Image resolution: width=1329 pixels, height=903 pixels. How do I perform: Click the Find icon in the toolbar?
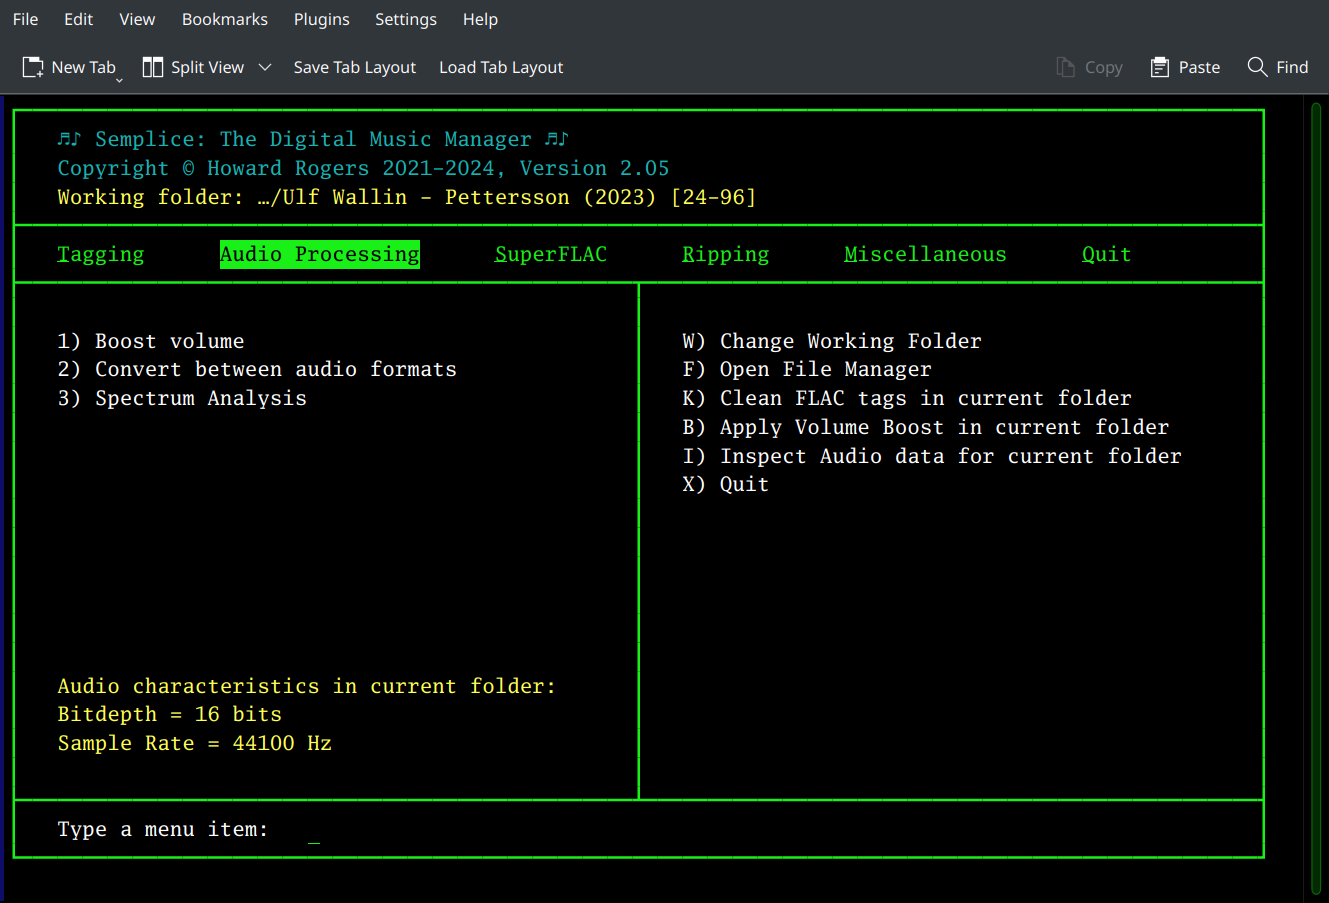(1259, 67)
